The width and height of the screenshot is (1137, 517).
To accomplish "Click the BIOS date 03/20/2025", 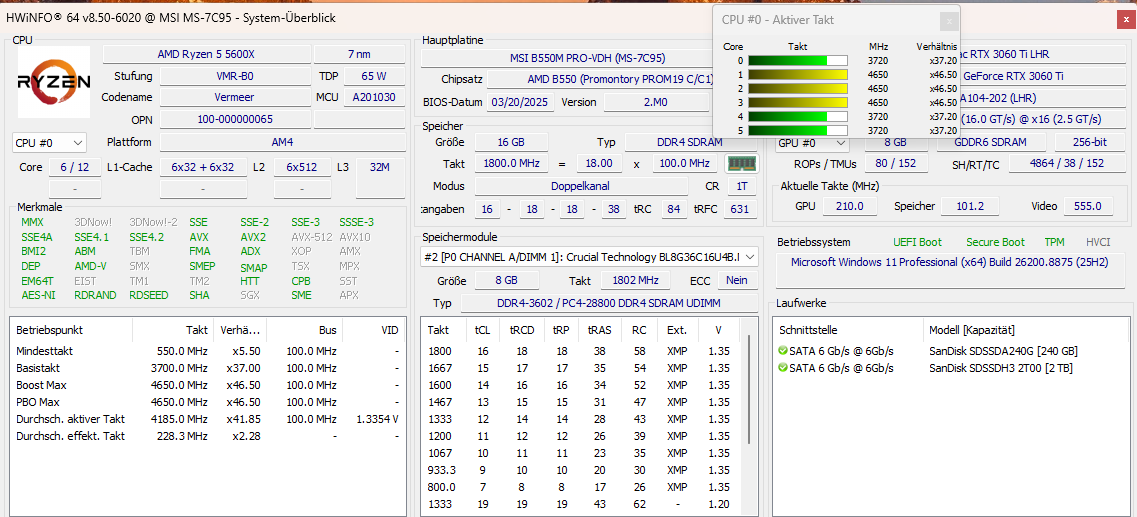I will click(521, 102).
